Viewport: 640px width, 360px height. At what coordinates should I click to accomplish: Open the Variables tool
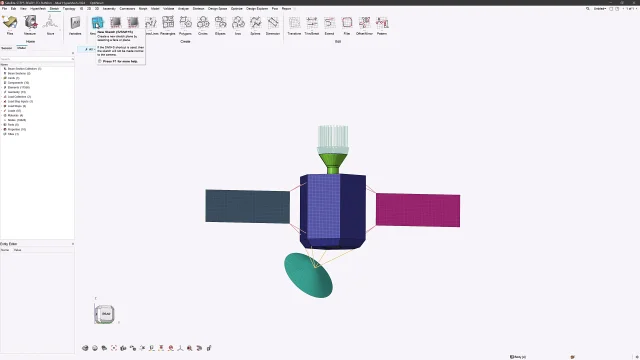click(x=75, y=25)
